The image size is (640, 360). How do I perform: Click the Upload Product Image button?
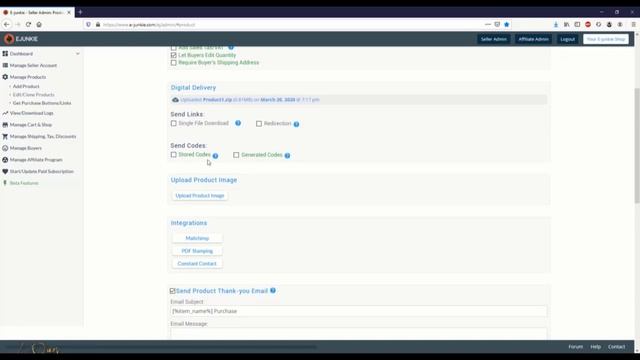[200, 196]
